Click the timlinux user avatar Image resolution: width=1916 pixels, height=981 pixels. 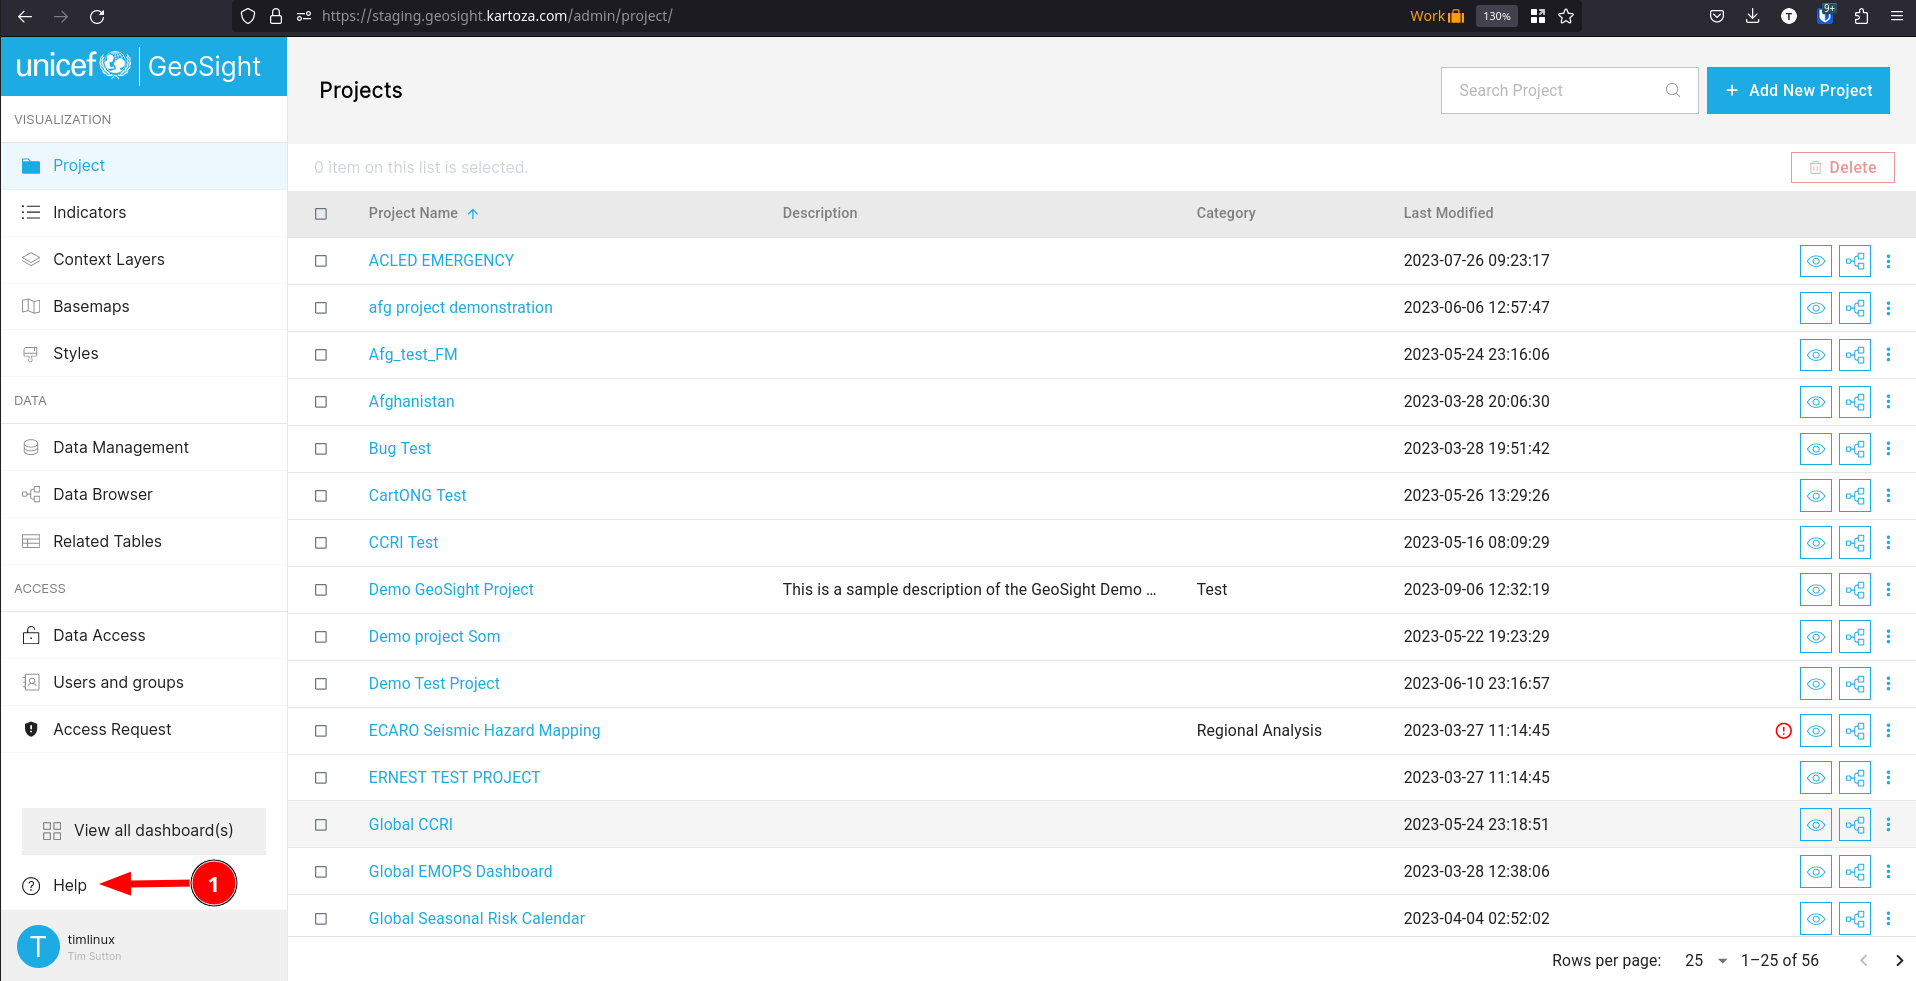tap(38, 946)
